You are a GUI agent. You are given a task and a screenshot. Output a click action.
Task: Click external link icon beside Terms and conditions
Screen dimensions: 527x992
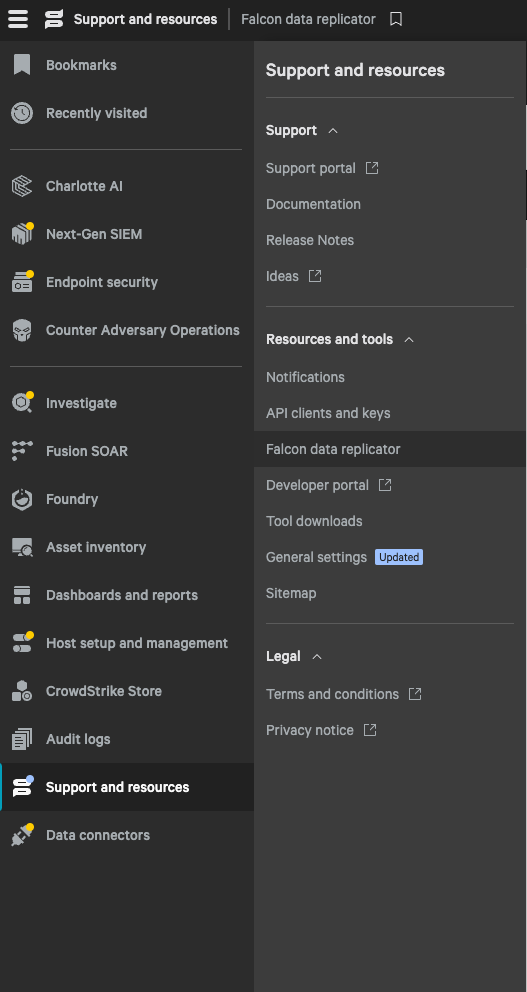click(x=415, y=694)
